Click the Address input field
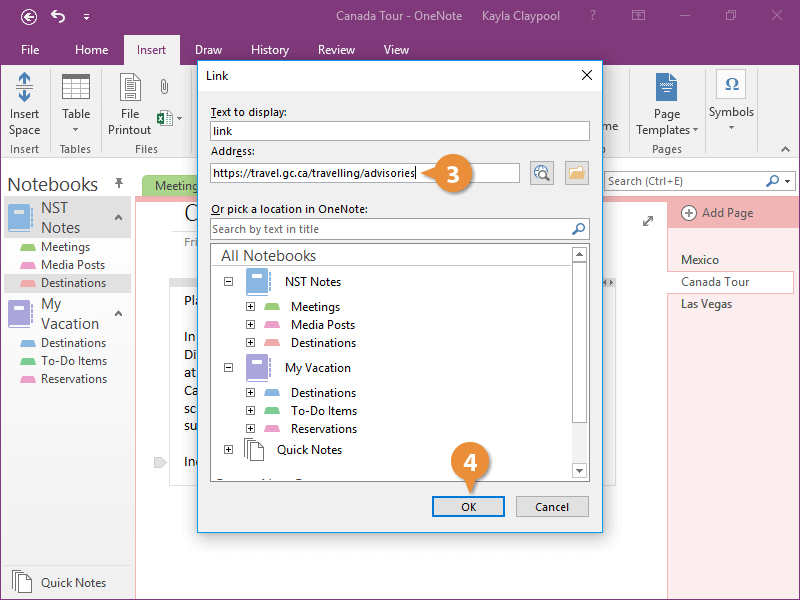 tap(365, 173)
